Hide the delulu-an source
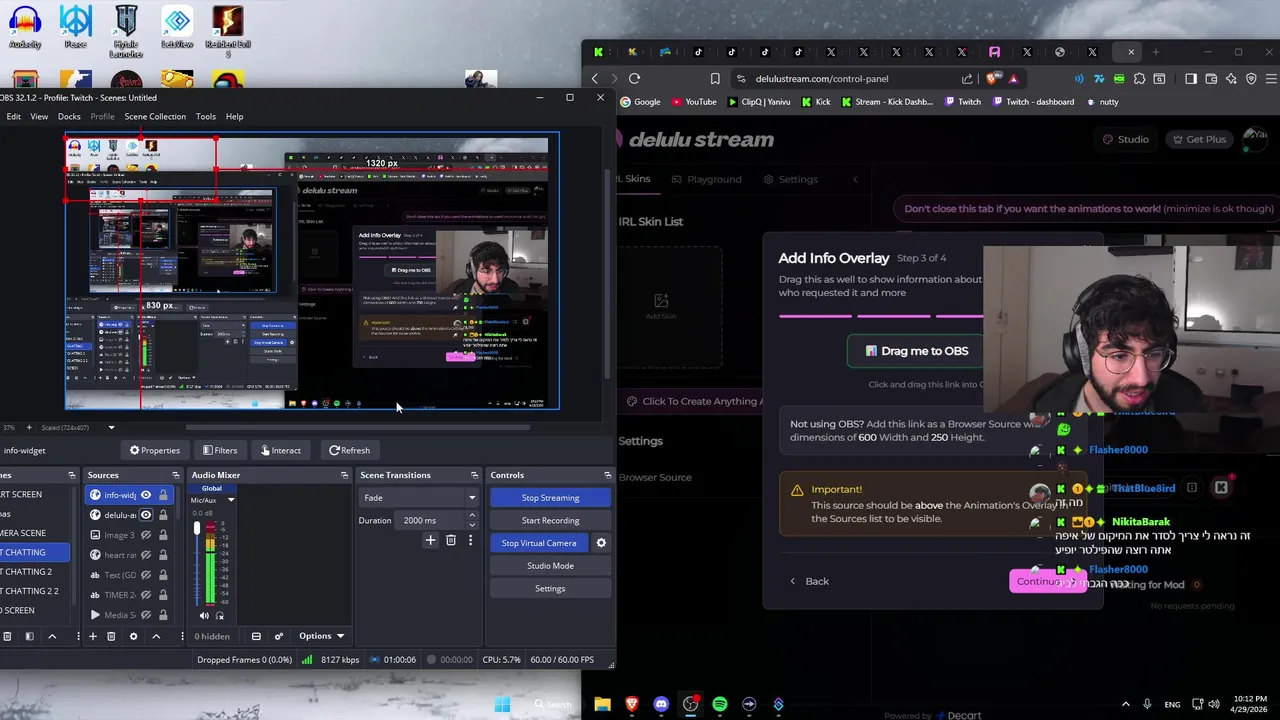The width and height of the screenshot is (1280, 720). point(146,515)
